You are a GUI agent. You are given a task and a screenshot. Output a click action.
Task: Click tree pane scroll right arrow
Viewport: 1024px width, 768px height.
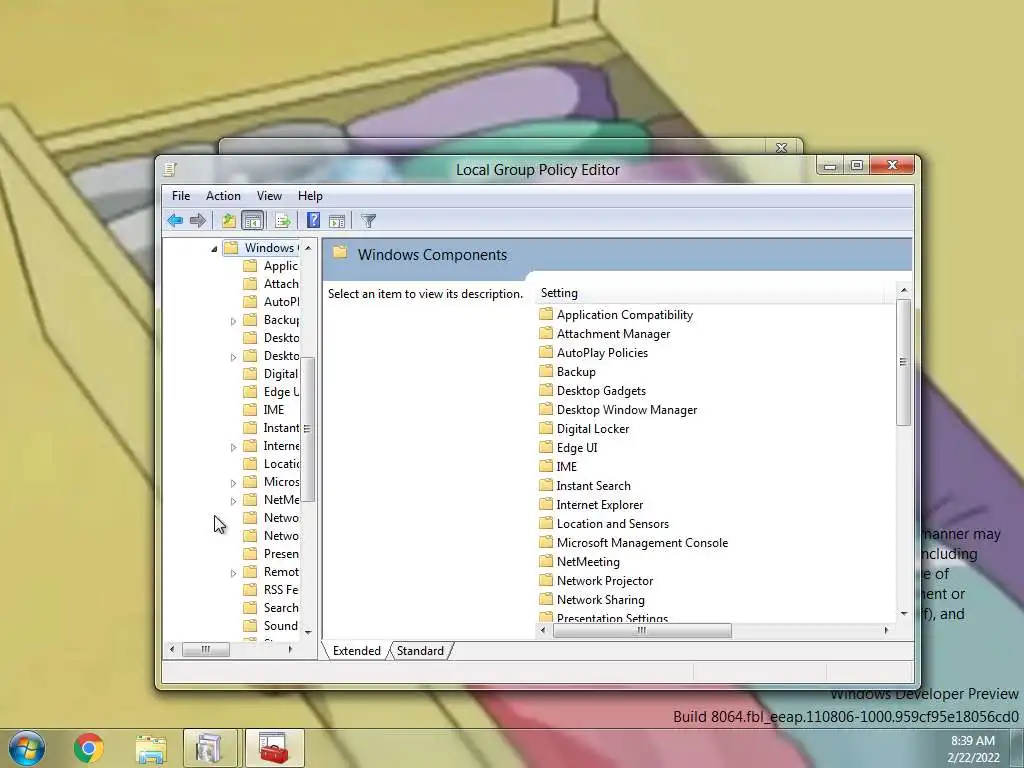[x=291, y=649]
